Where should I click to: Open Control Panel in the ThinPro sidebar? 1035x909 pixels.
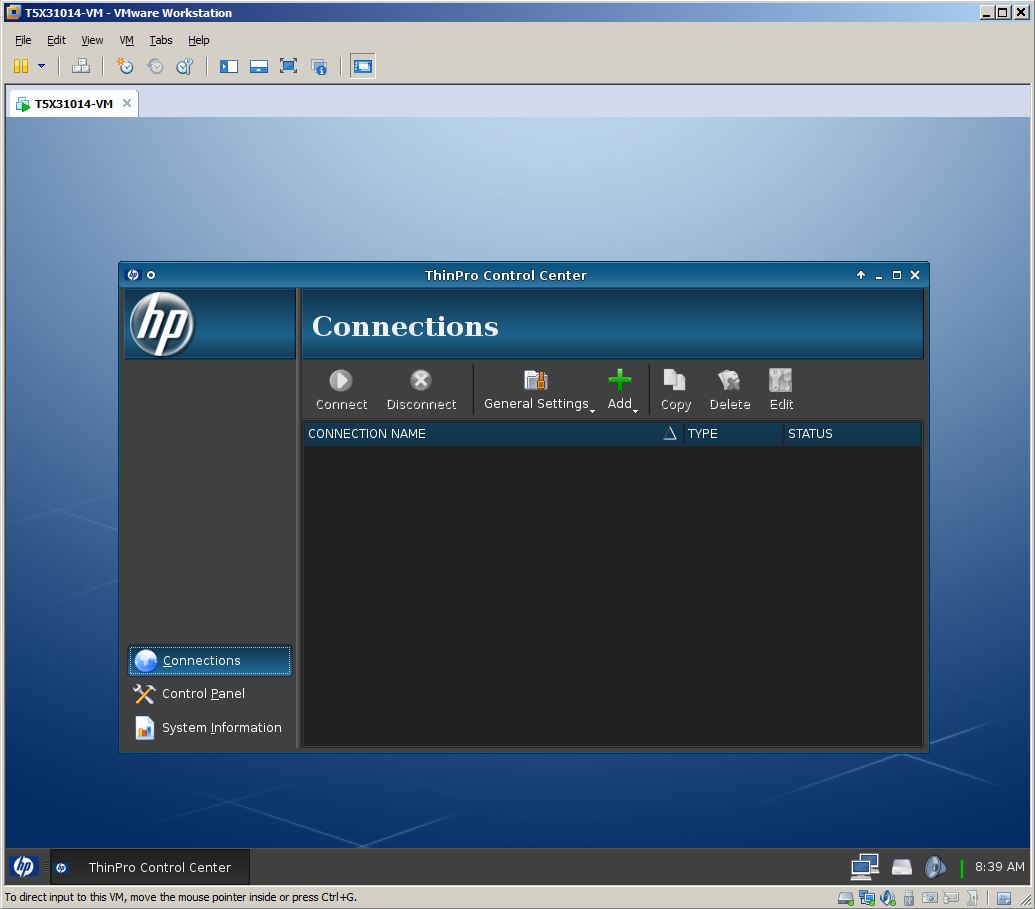tap(210, 694)
